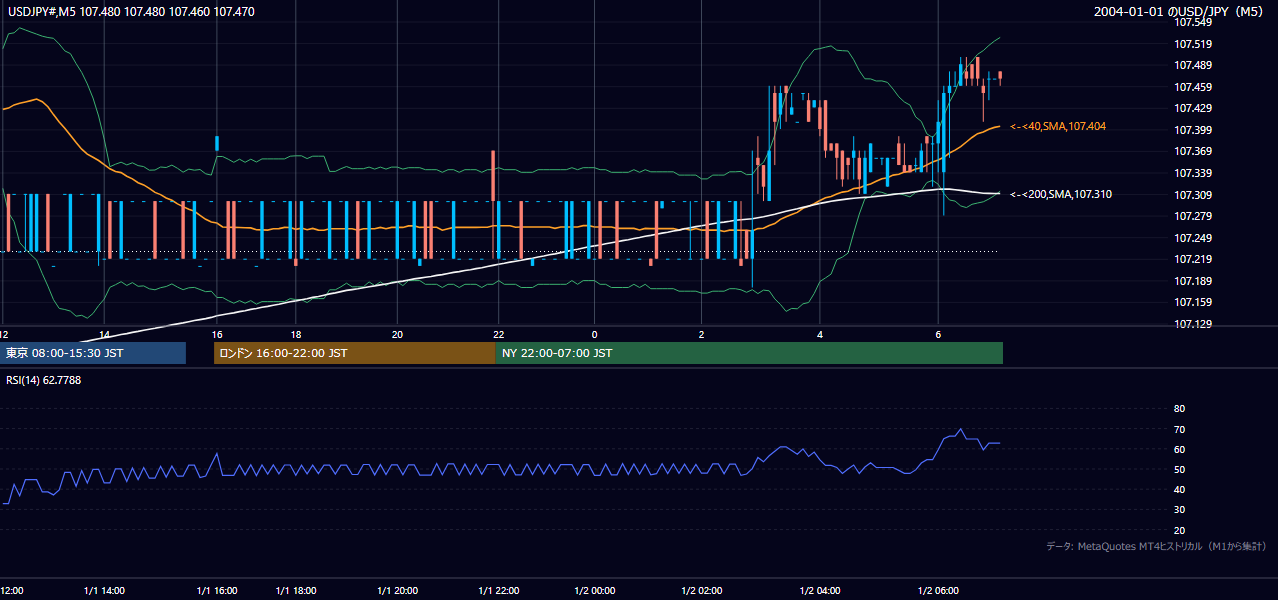Click the '1/2 06:00' bottom time label
1278x600 pixels.
click(x=939, y=590)
